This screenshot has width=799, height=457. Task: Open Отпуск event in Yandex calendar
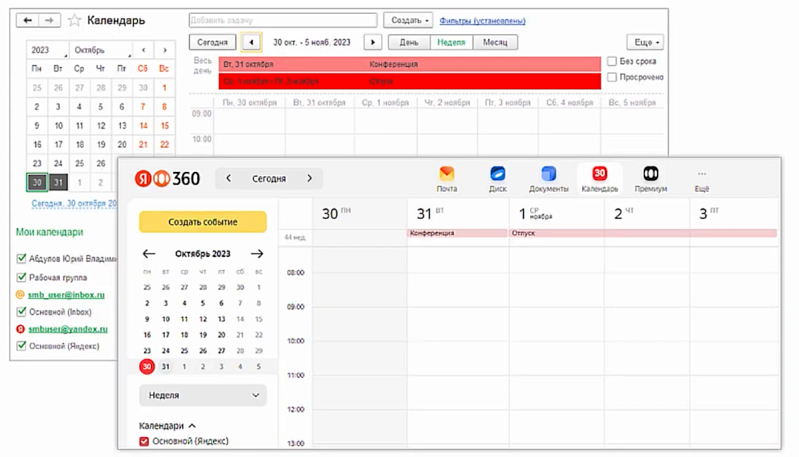(643, 233)
